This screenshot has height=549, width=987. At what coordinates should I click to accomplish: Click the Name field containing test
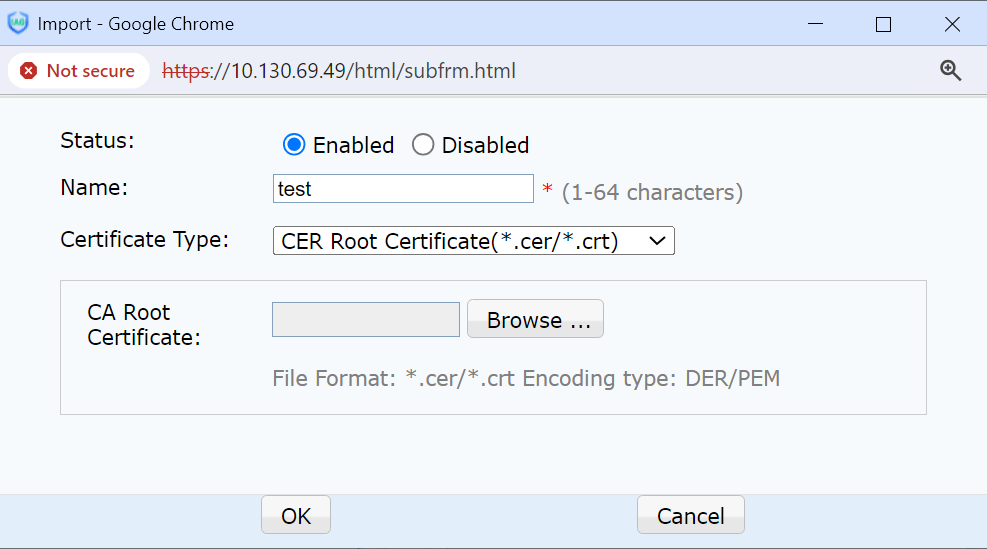pos(403,189)
